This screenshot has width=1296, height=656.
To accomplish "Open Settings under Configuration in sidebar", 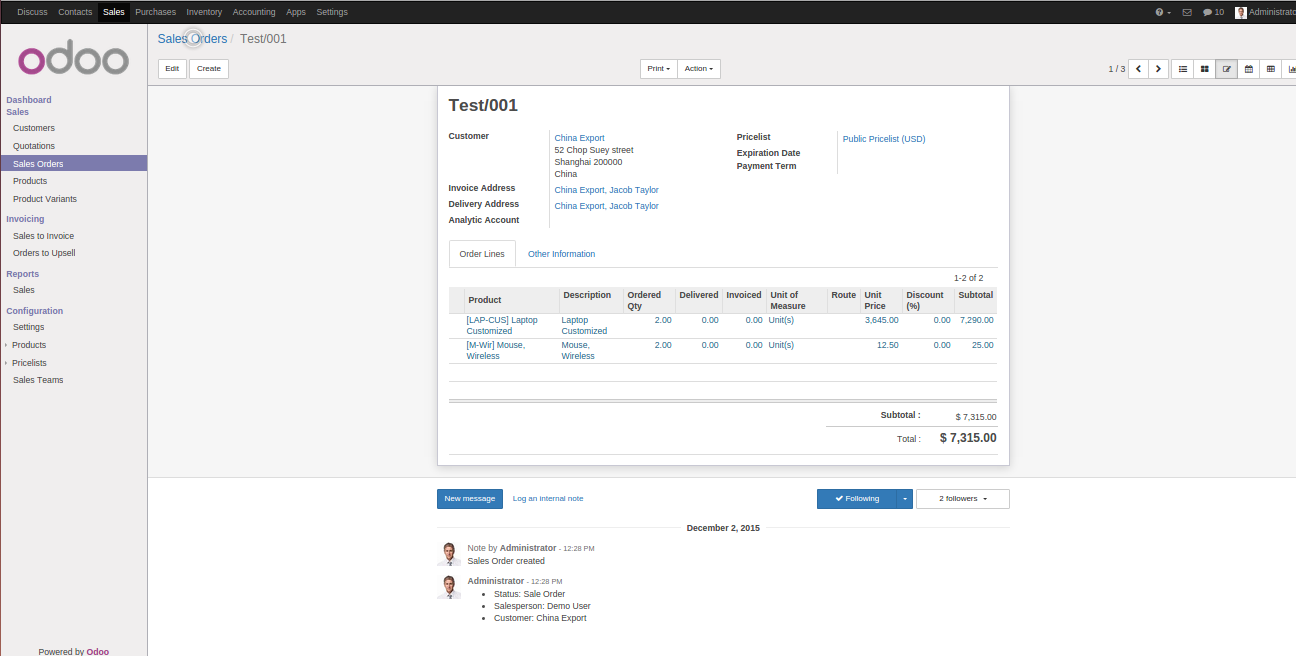I will [x=28, y=327].
